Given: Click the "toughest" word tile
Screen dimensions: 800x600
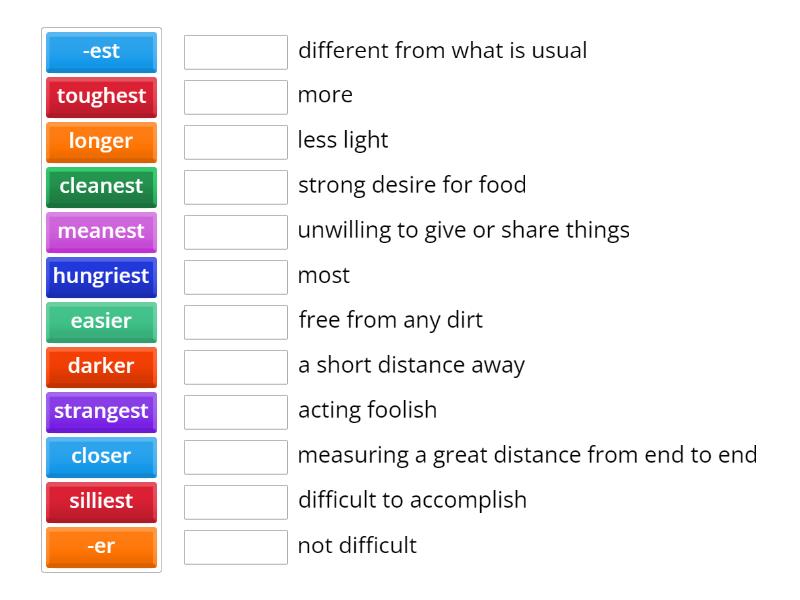Looking at the screenshot, I should (100, 97).
